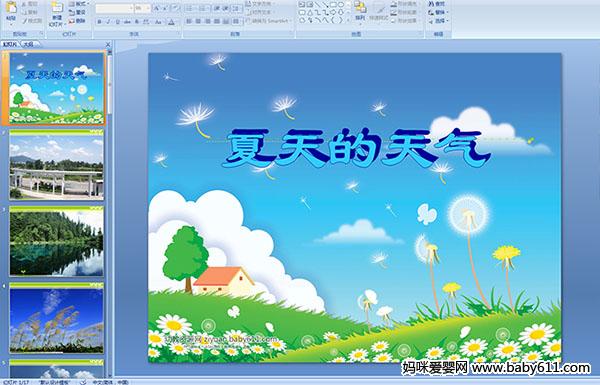This screenshot has height=385, width=600.
Task: Open the font size dropdown
Action: (148, 8)
